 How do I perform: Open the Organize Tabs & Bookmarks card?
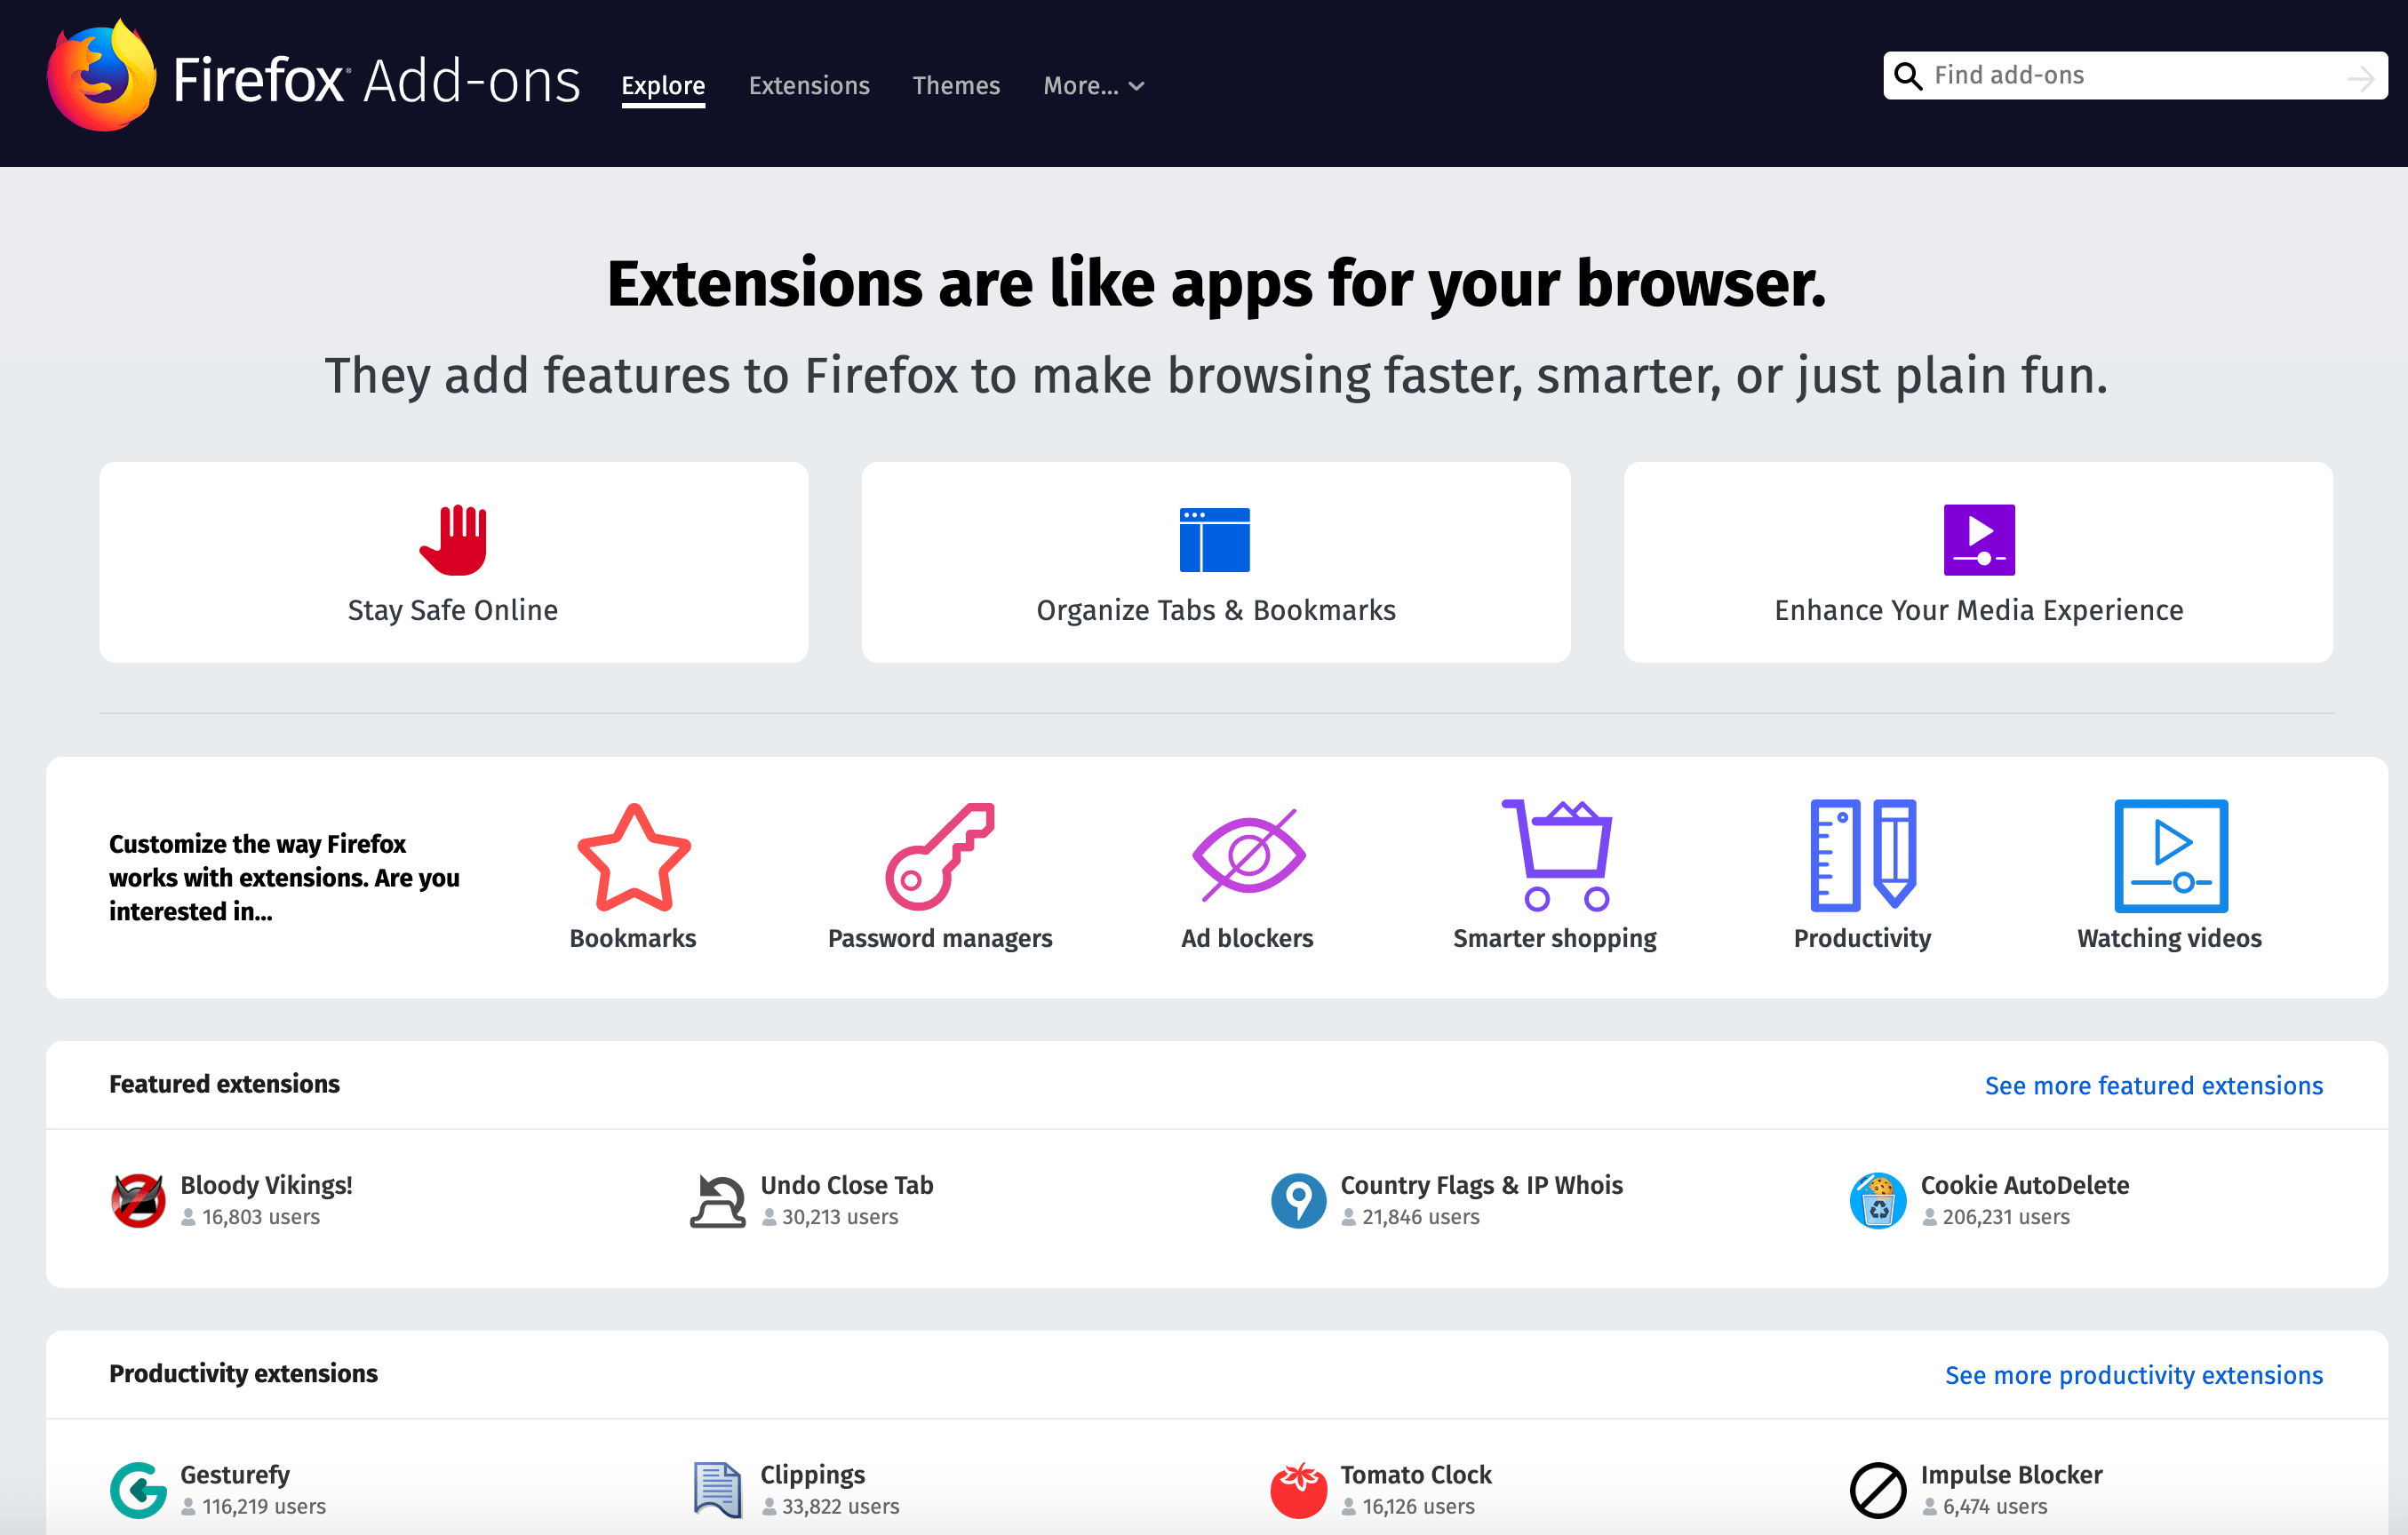[1216, 562]
